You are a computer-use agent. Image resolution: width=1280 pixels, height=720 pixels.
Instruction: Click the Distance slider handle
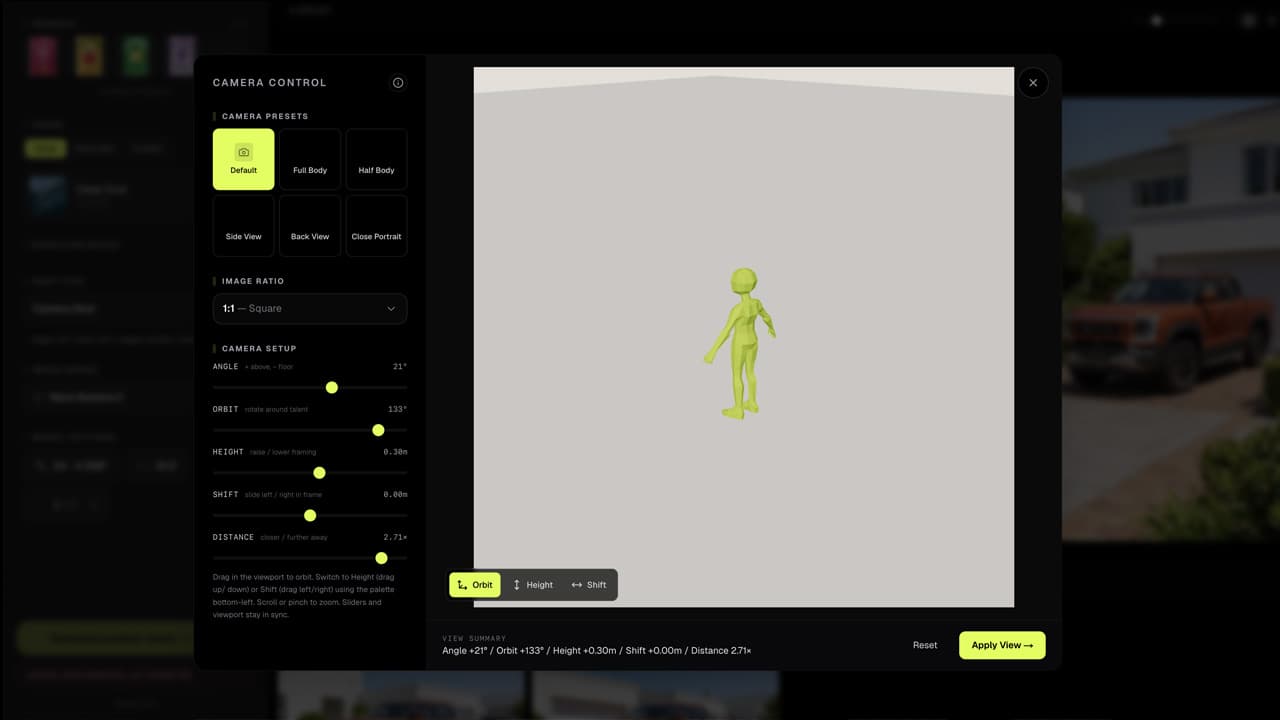pos(381,558)
